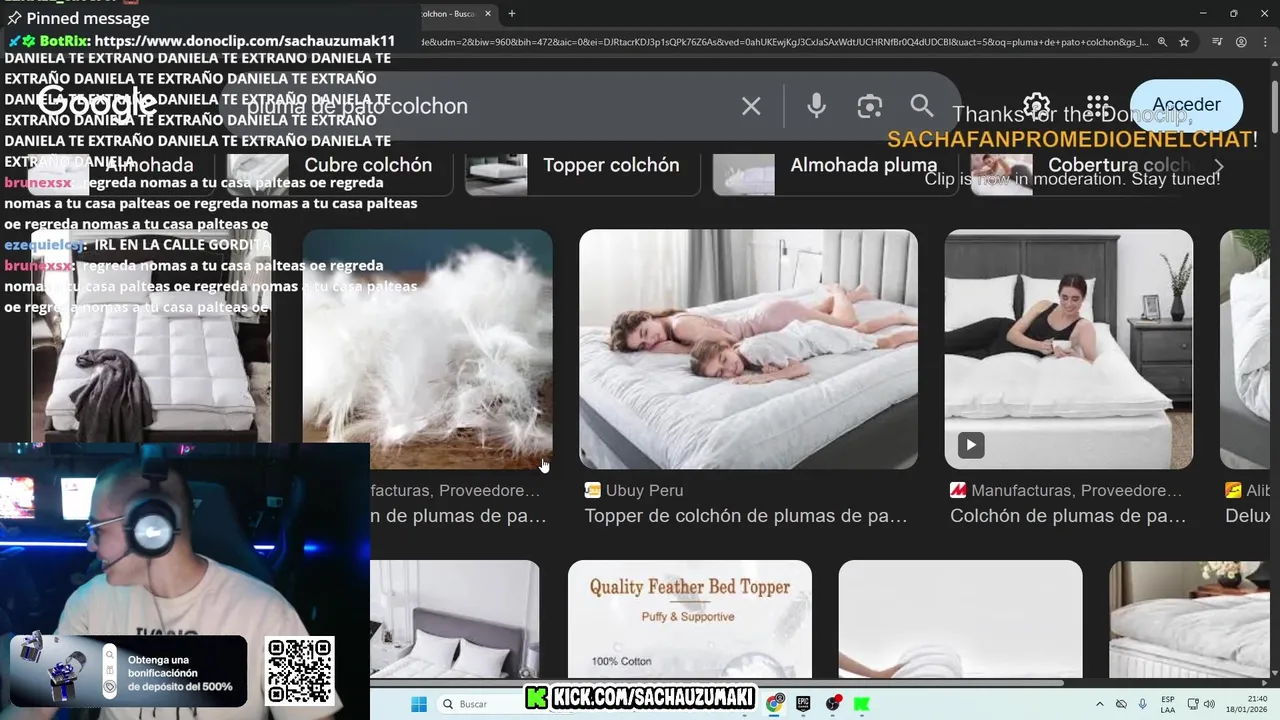Screen dimensions: 1280x720
Task: Click the cloud sync tray icon
Action: pyautogui.click(x=1121, y=704)
